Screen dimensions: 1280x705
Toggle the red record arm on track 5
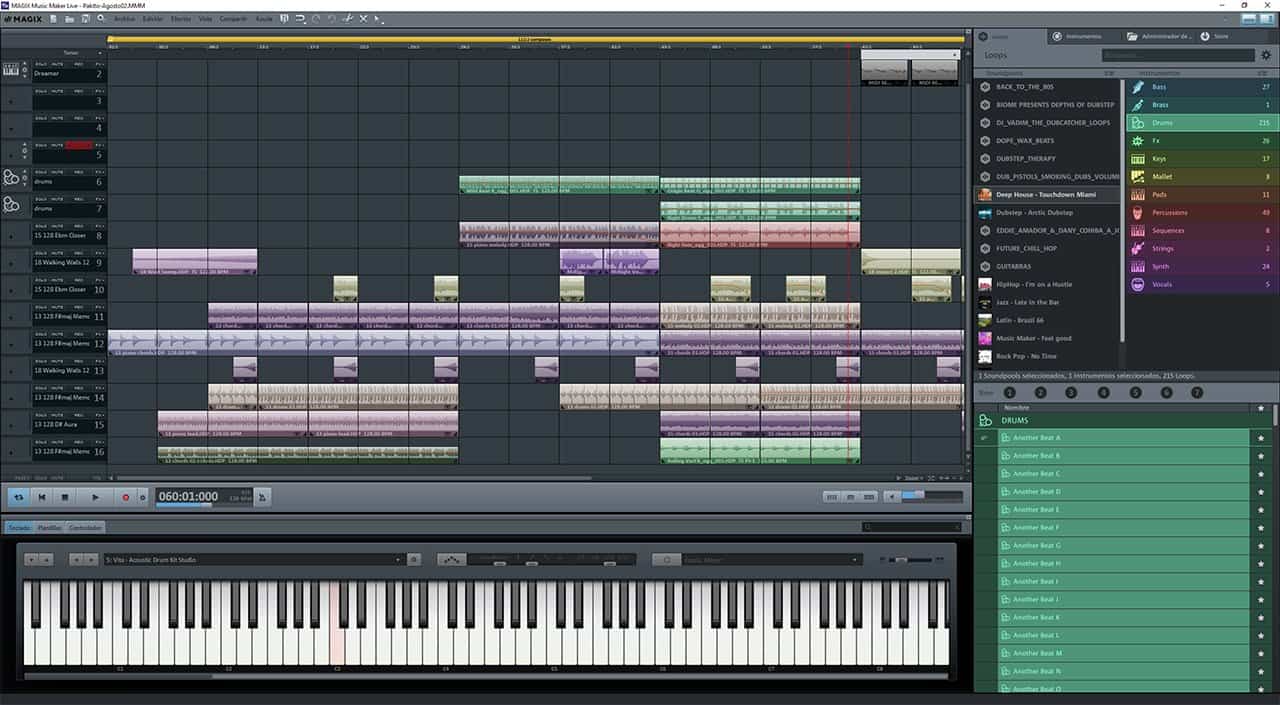tap(79, 145)
